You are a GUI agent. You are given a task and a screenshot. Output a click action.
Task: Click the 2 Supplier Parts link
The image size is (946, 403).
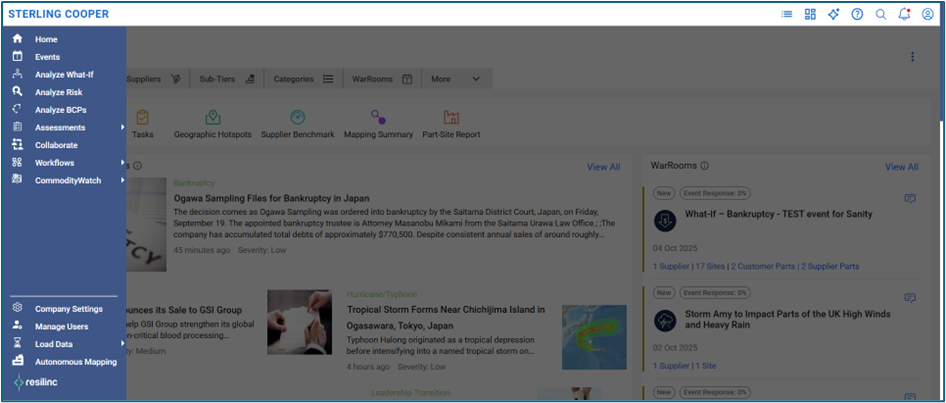[x=830, y=266]
